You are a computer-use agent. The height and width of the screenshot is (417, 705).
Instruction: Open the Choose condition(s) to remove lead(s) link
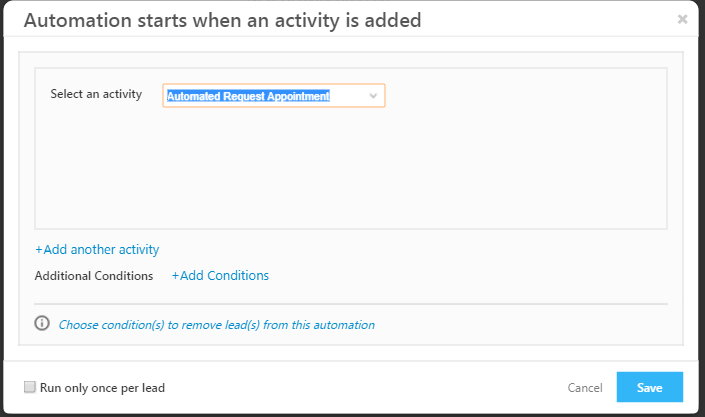216,325
